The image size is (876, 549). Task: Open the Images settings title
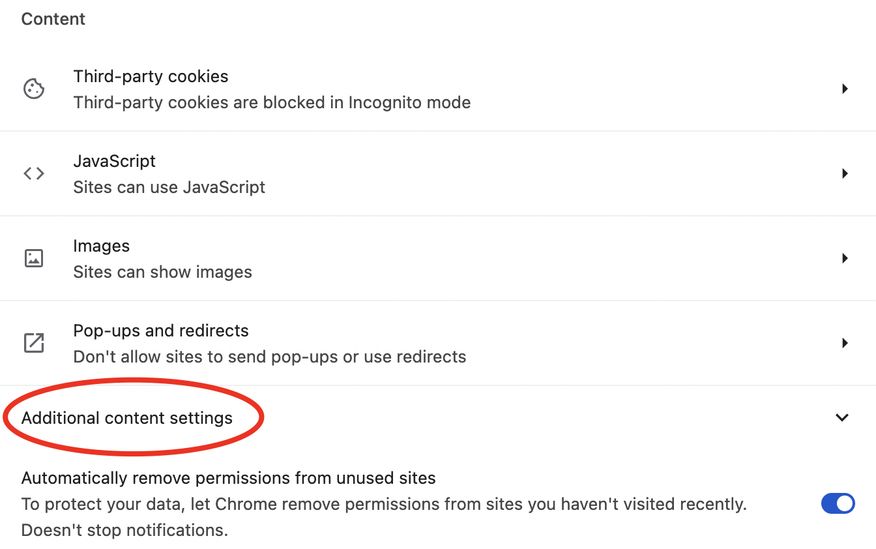[101, 246]
